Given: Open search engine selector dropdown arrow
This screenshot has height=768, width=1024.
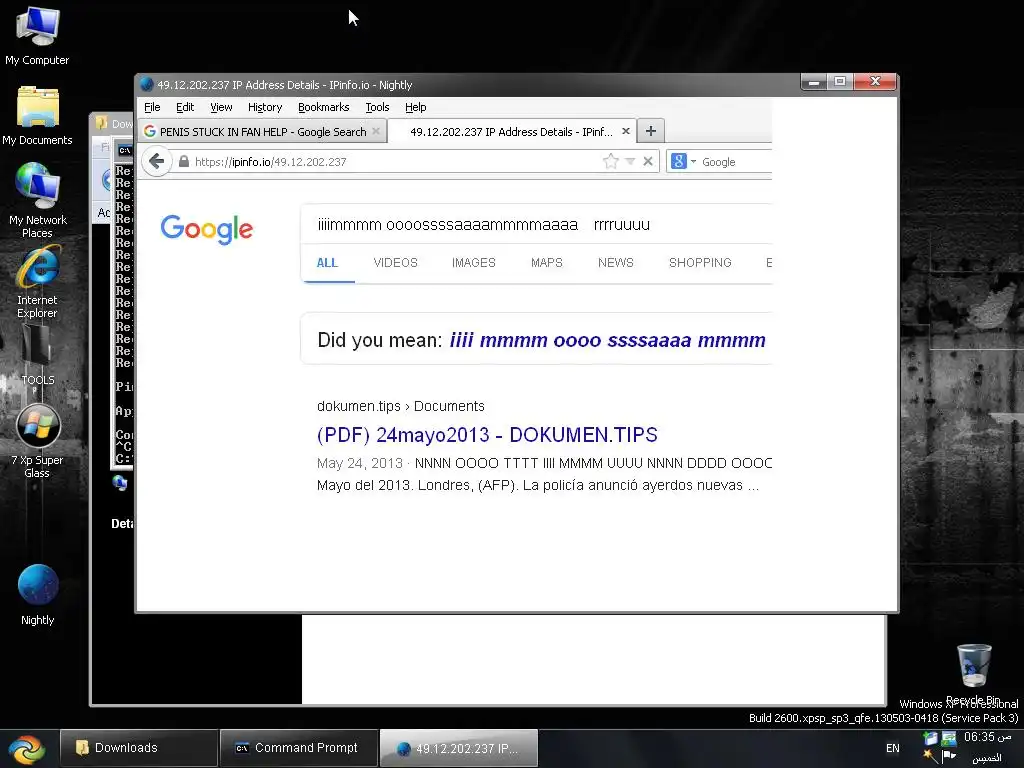Looking at the screenshot, I should [x=693, y=161].
